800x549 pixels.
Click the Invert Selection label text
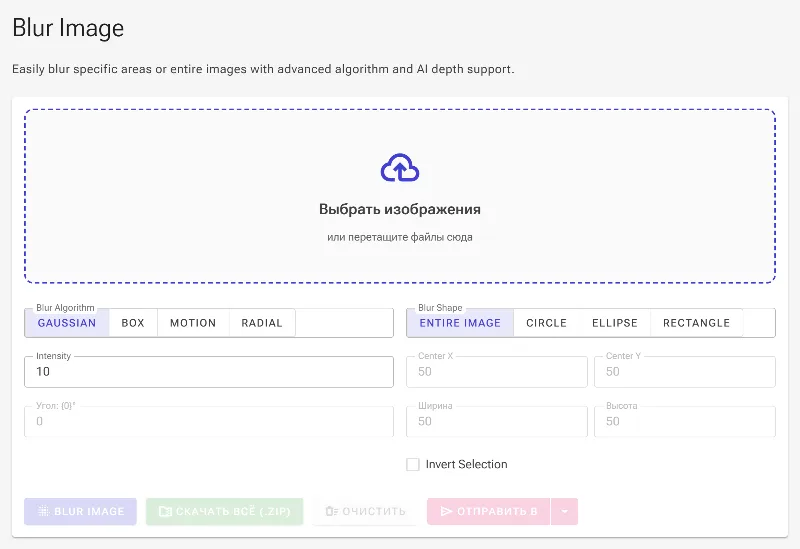pos(466,464)
